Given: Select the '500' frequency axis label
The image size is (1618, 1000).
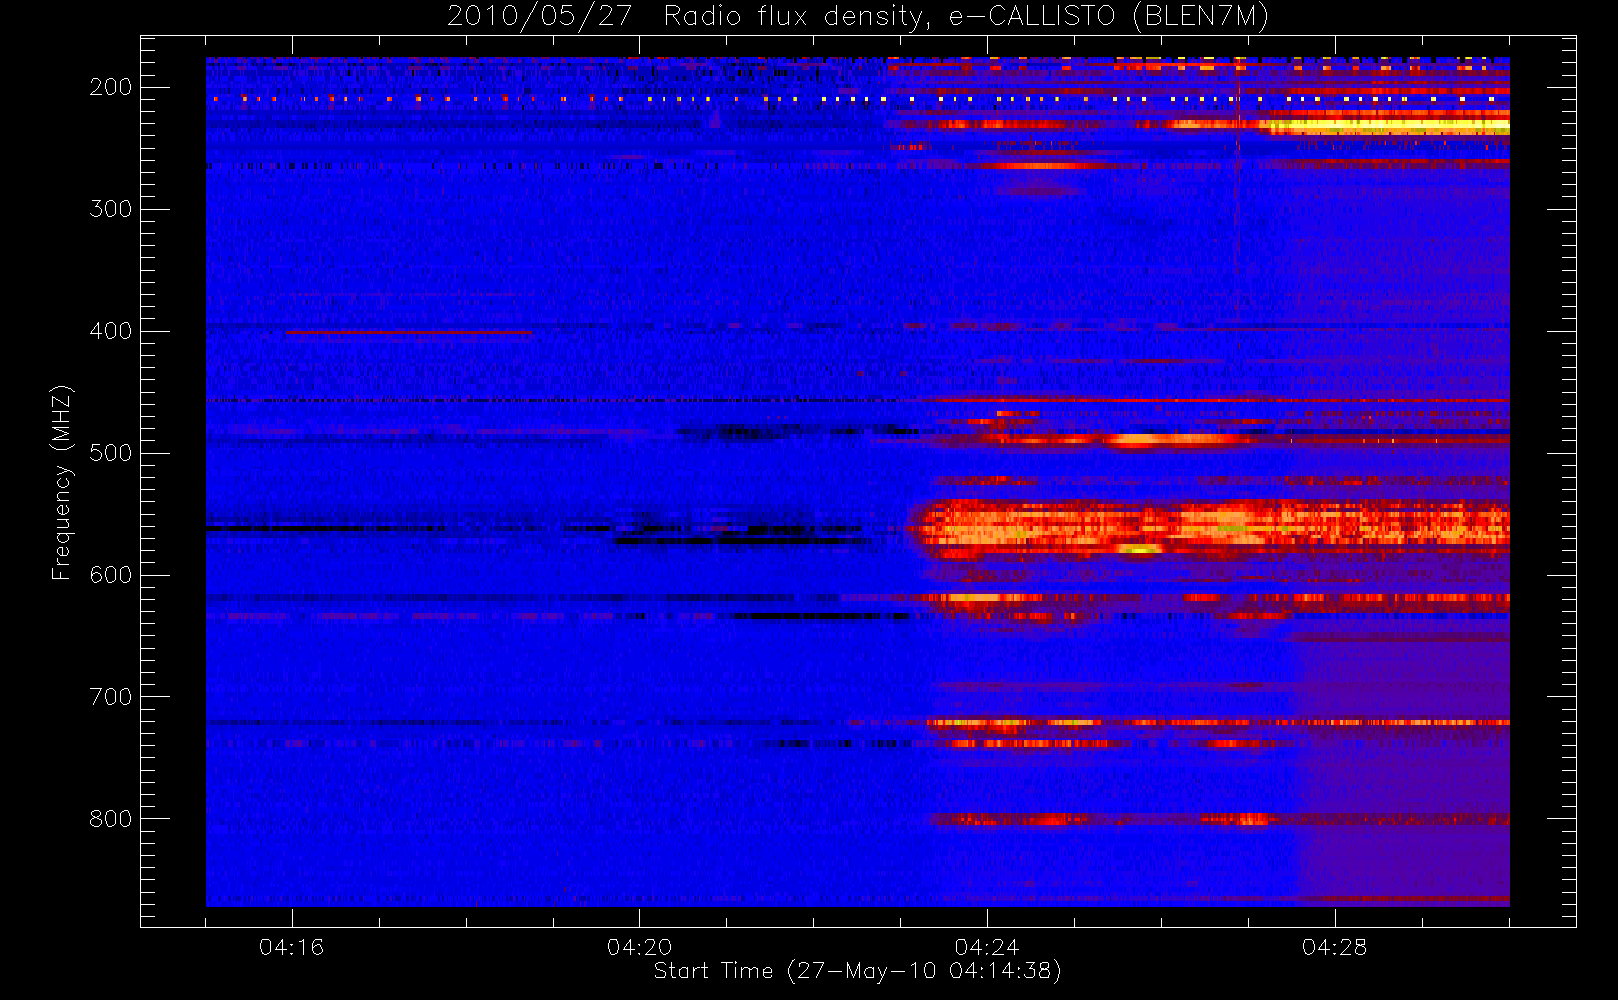Looking at the screenshot, I should 110,453.
